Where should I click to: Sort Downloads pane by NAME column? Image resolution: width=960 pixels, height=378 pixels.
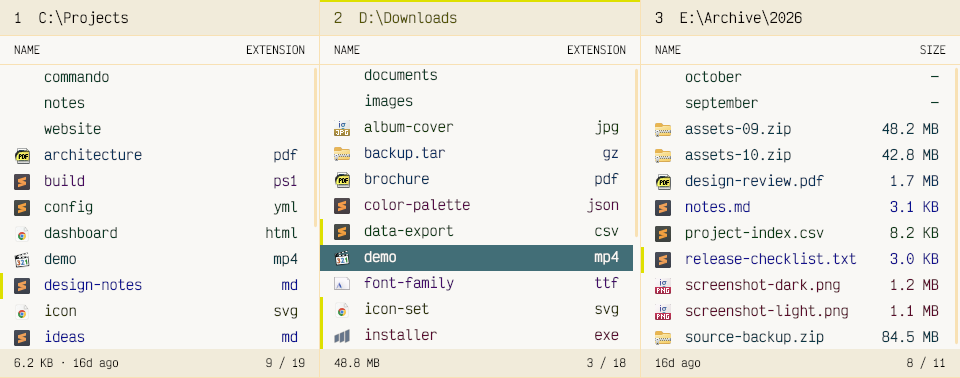point(347,50)
